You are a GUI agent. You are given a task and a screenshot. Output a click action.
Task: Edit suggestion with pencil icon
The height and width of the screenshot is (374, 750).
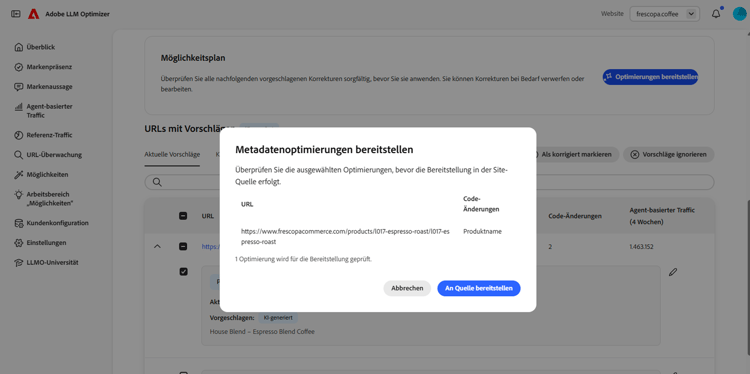(x=673, y=272)
